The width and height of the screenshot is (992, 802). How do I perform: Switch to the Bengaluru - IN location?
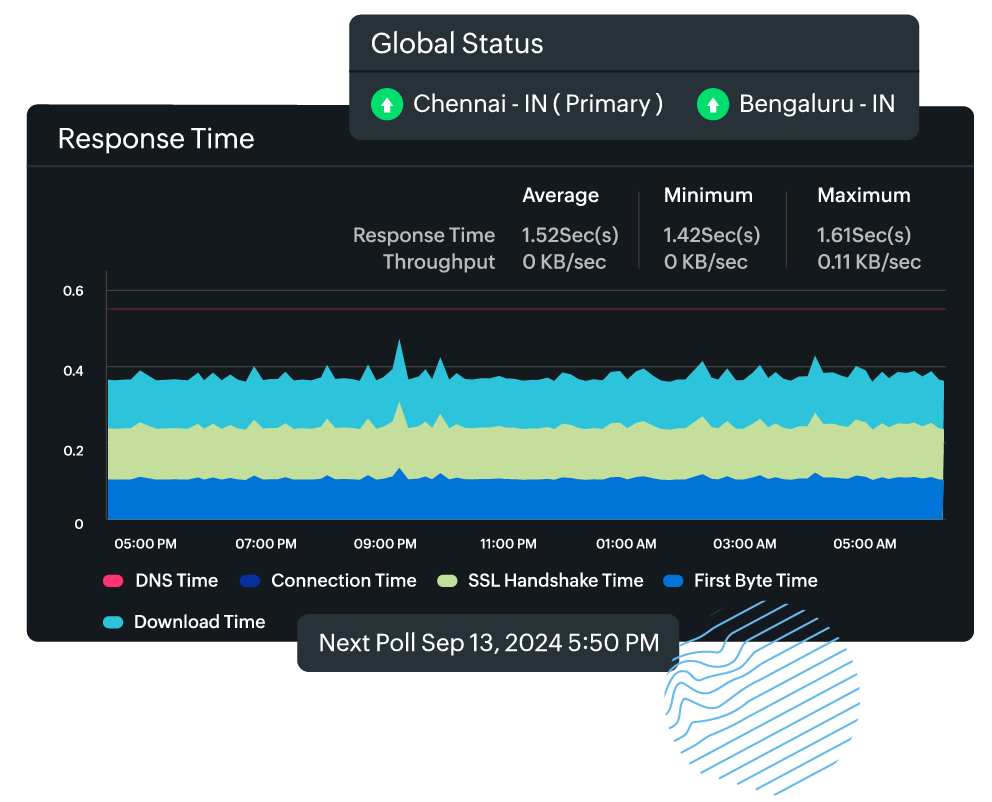coord(815,104)
